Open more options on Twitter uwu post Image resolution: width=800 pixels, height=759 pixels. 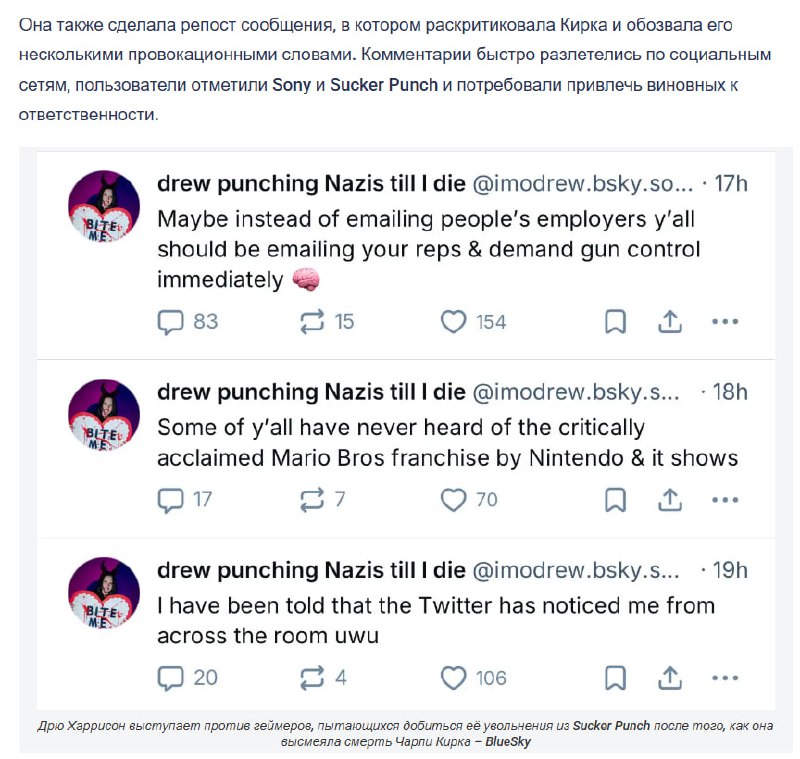[724, 678]
